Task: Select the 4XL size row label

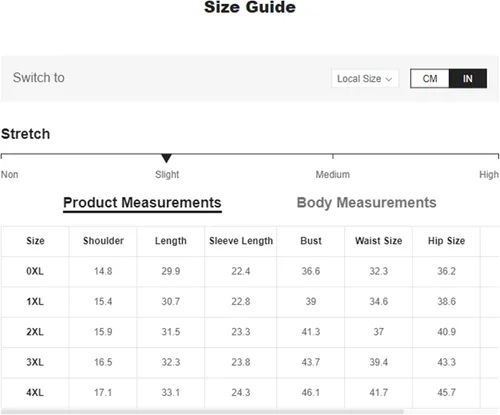Action: pos(35,392)
